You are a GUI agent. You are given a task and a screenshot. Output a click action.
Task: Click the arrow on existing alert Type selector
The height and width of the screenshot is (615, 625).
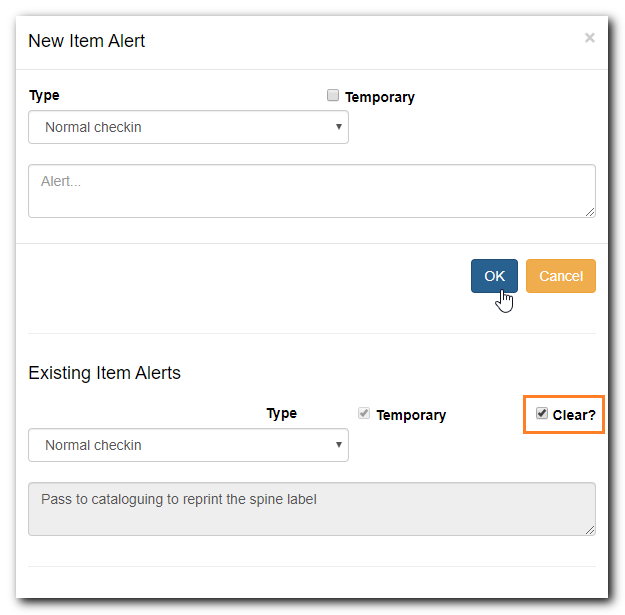(x=338, y=445)
